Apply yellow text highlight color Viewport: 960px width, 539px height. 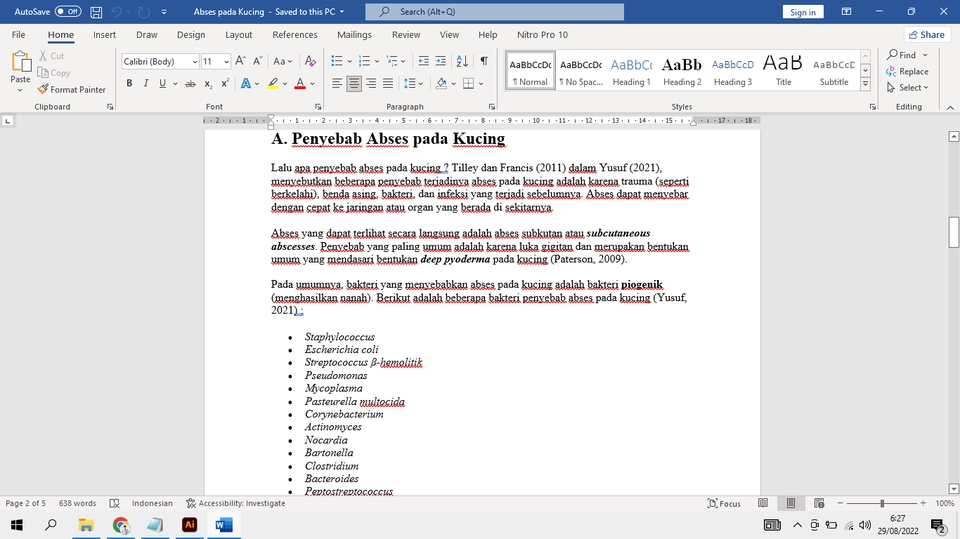[x=273, y=83]
